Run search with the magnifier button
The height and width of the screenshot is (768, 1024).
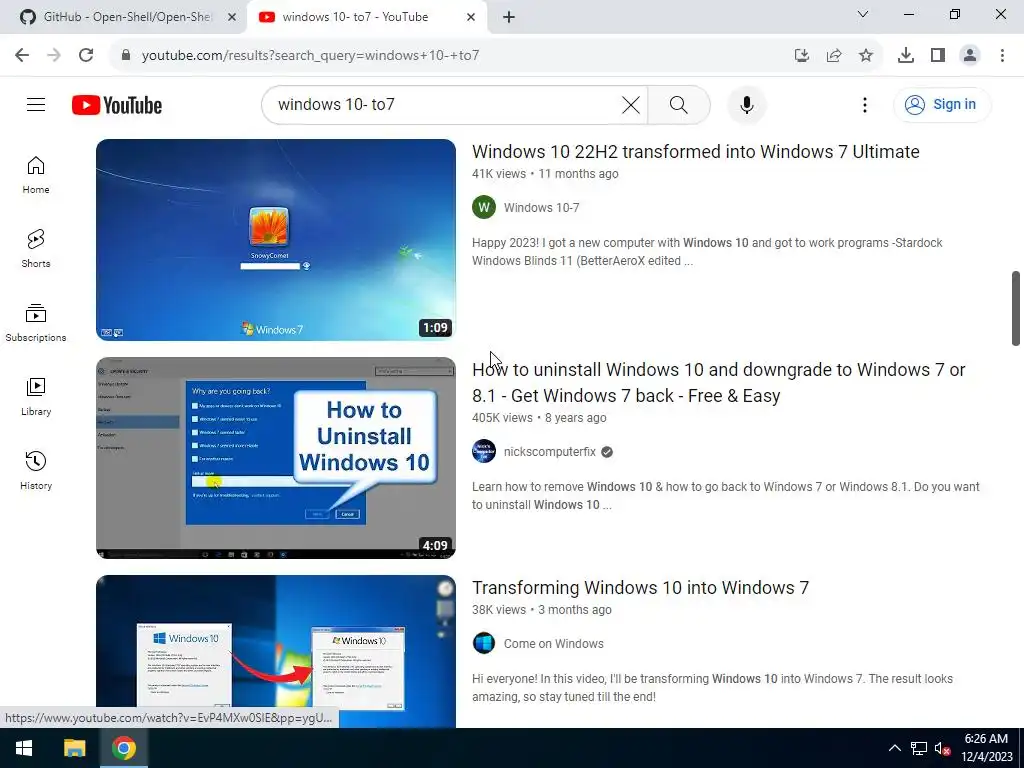coord(679,104)
